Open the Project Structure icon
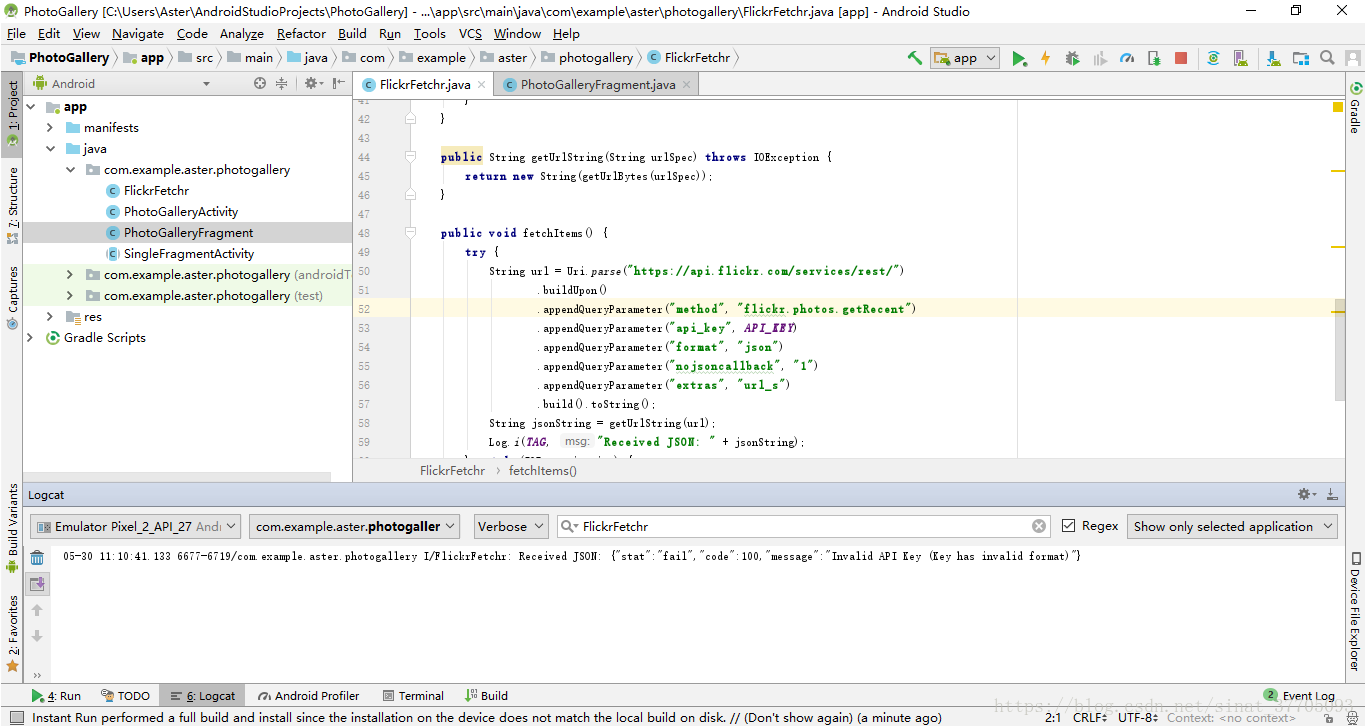Screen dimensions: 1365x726 click(x=1300, y=58)
